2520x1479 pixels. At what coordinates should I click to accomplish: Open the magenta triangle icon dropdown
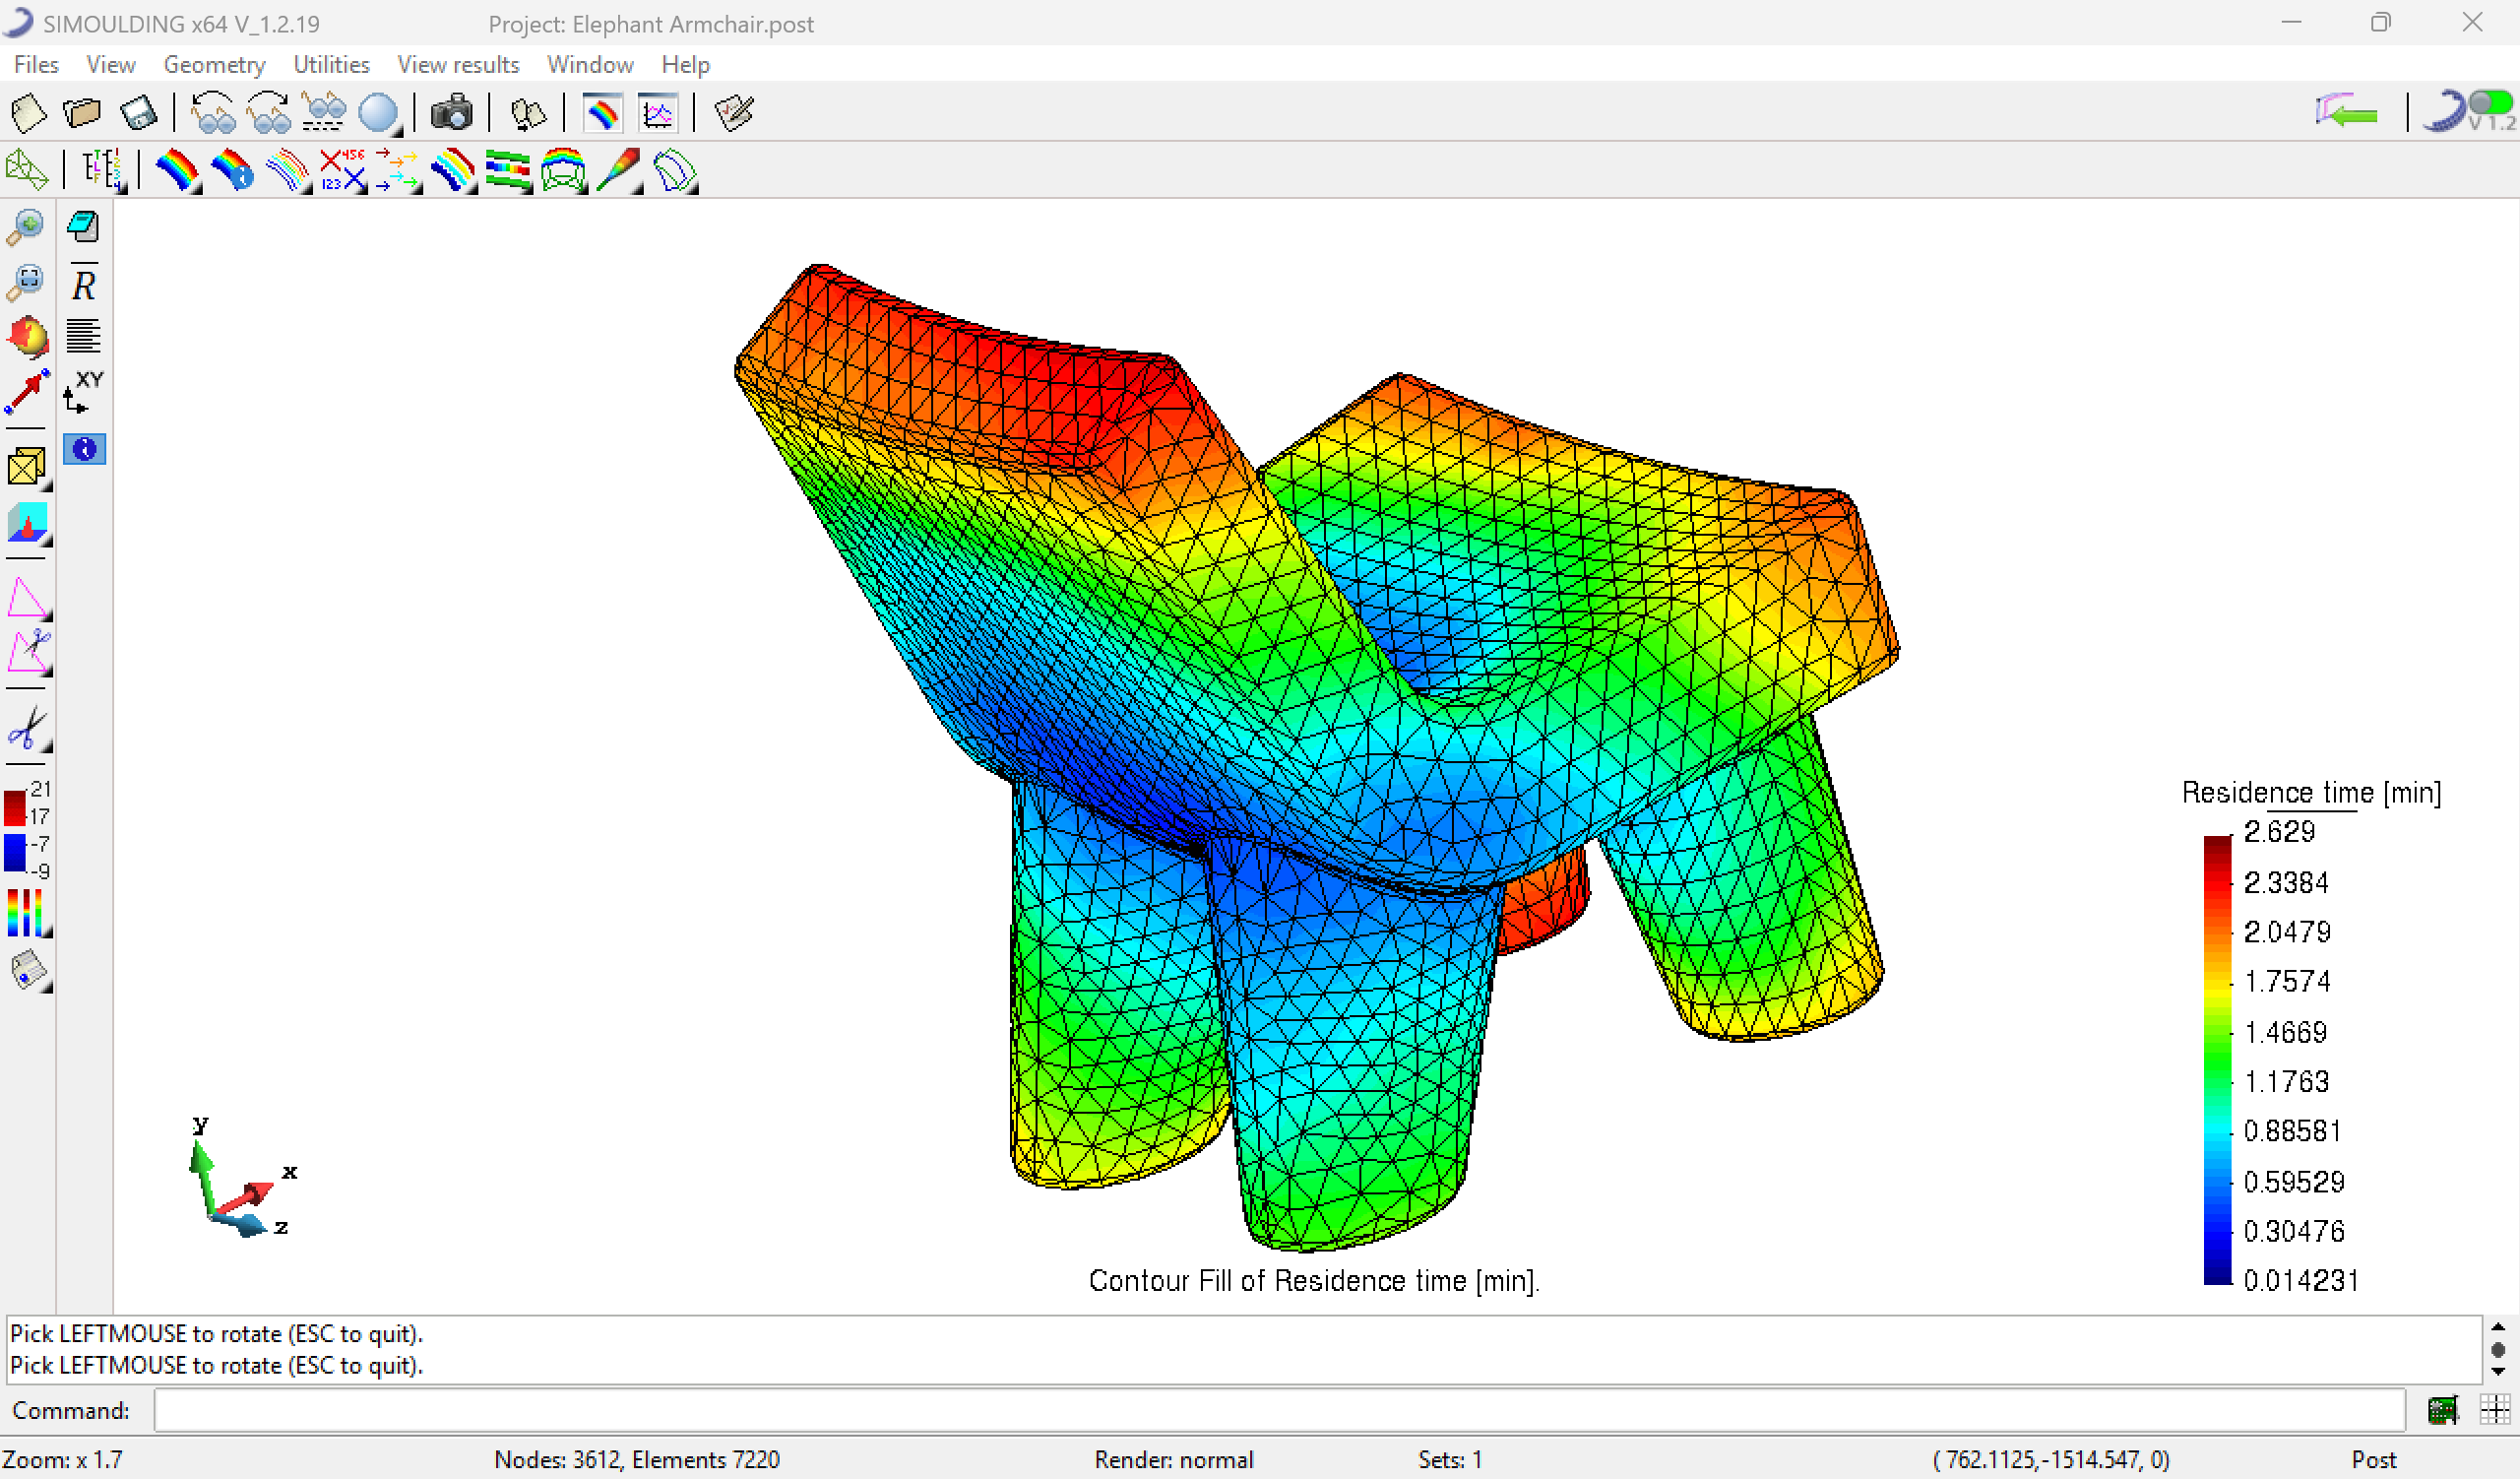pos(28,598)
